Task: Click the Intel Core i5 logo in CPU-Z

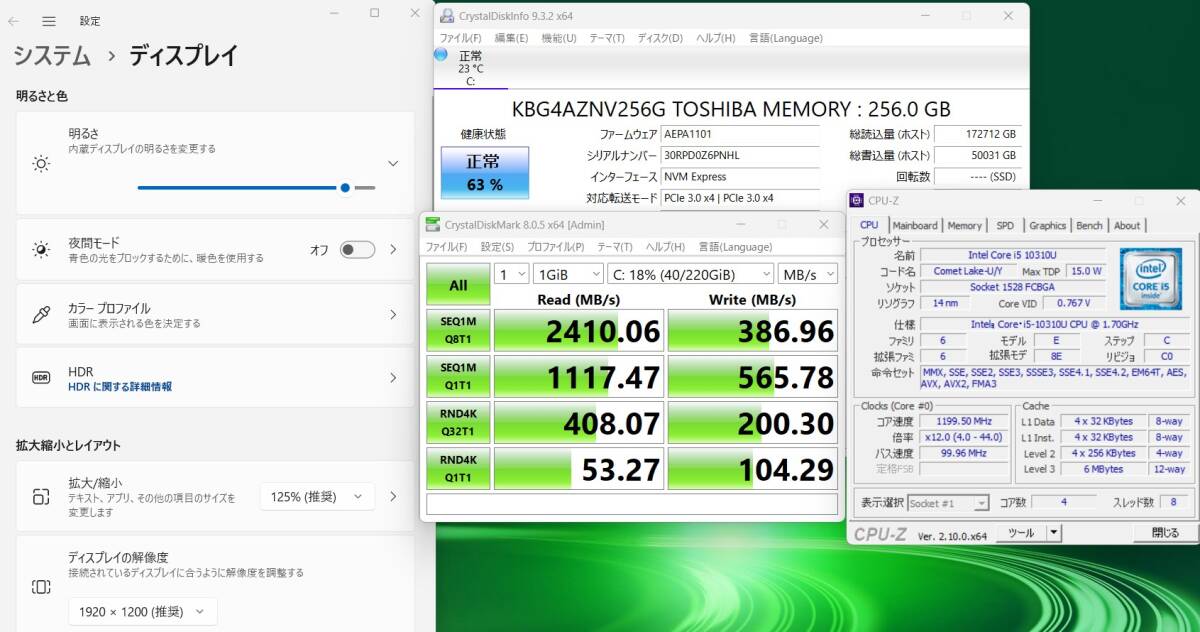Action: [1150, 279]
